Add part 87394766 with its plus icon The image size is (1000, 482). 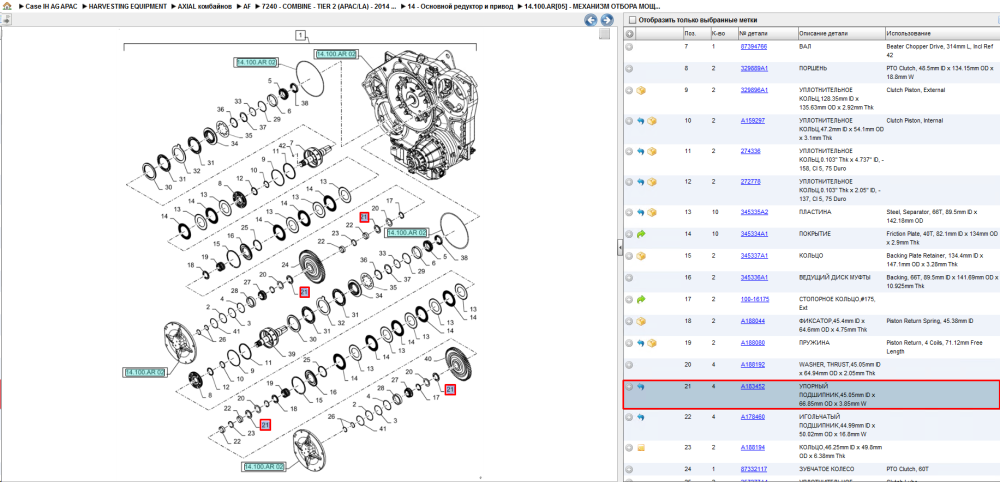[x=629, y=47]
